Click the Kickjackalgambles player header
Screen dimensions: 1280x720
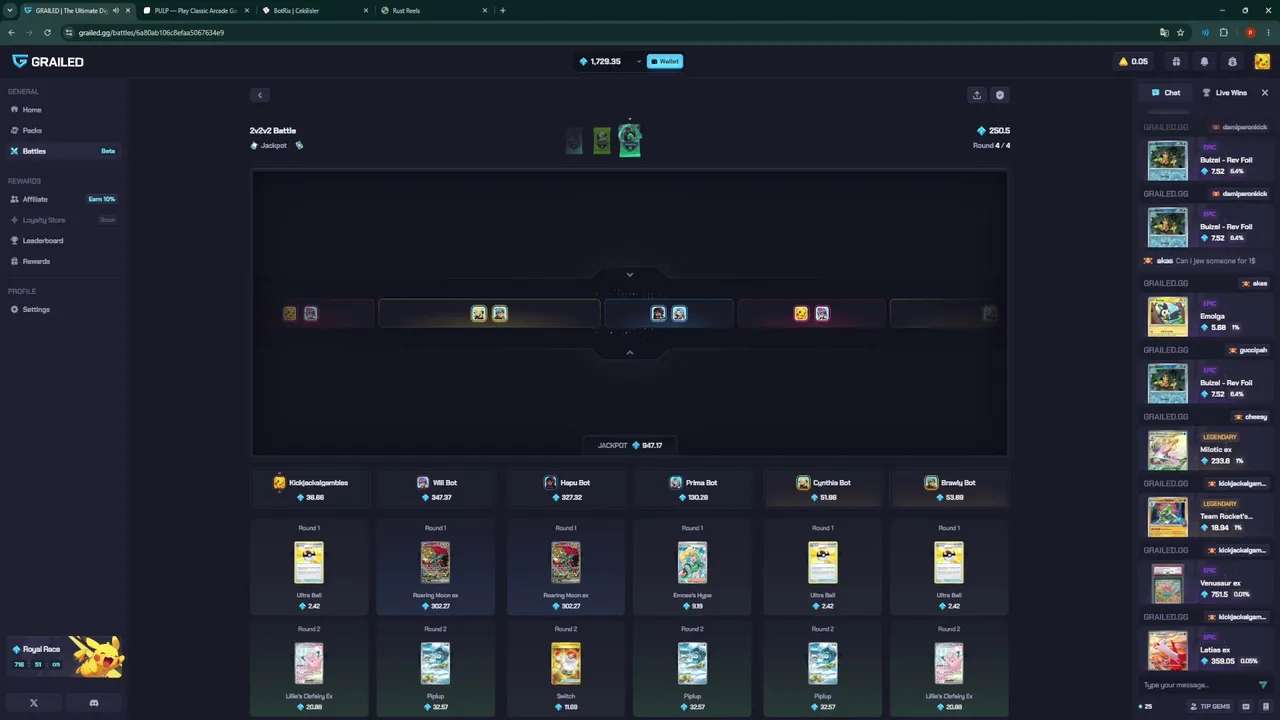(x=309, y=489)
